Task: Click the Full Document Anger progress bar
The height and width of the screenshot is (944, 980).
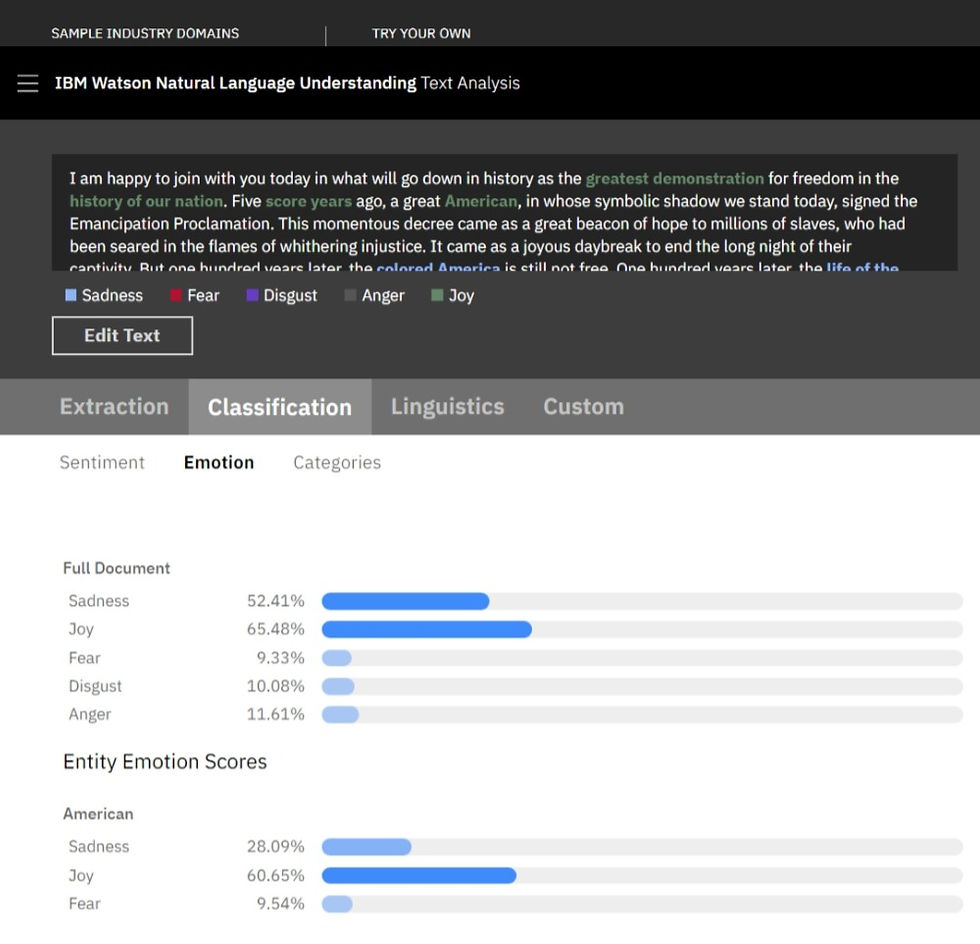Action: click(642, 715)
